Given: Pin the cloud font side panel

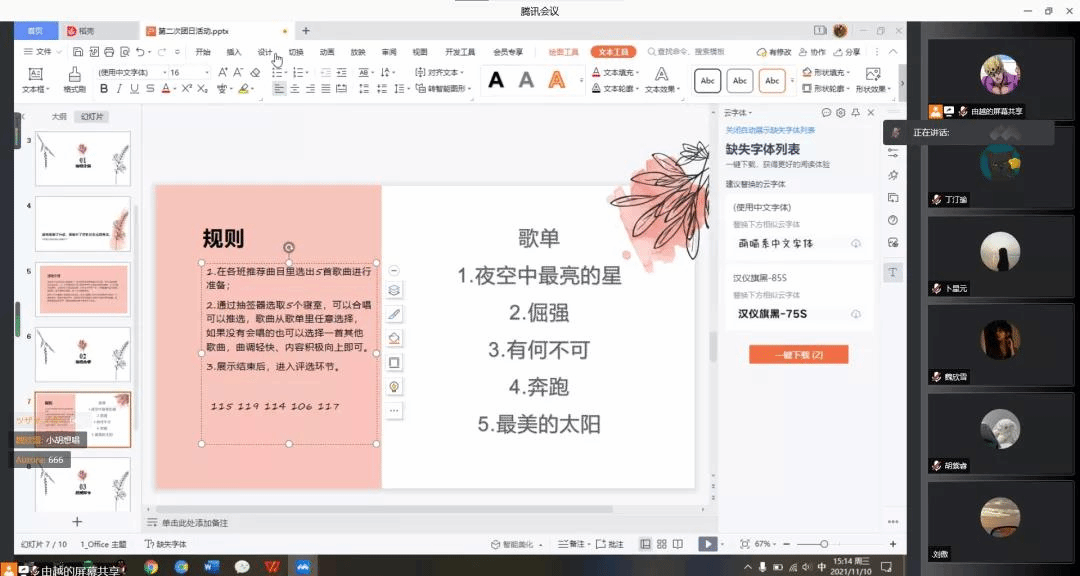Looking at the screenshot, I should [x=856, y=113].
